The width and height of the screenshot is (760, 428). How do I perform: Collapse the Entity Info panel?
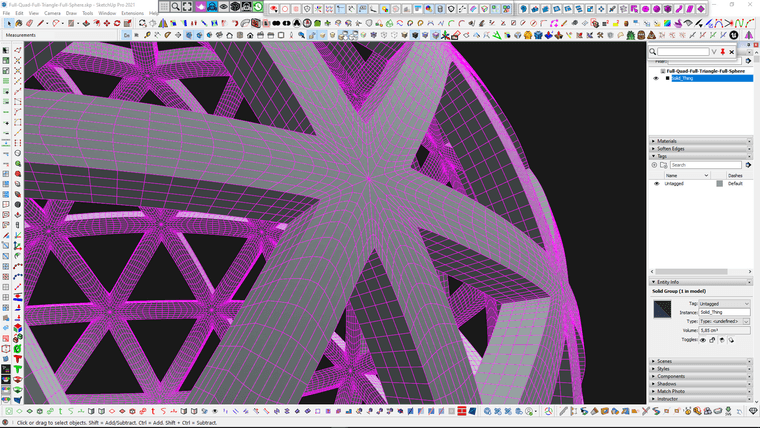(x=700, y=282)
